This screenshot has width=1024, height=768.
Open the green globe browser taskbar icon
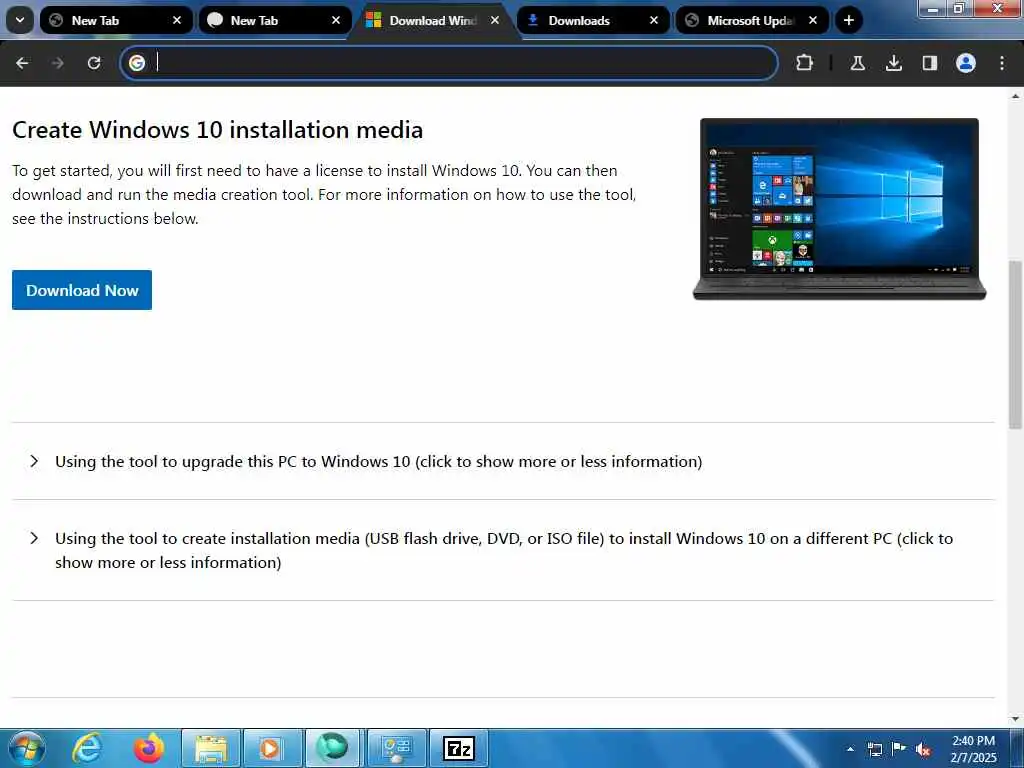pyautogui.click(x=332, y=748)
